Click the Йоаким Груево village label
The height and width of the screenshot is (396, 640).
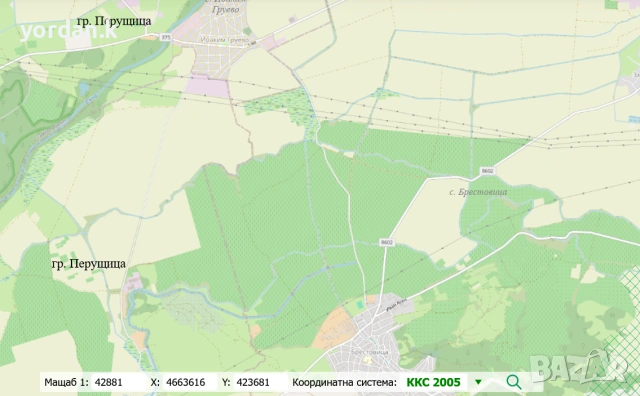225,40
